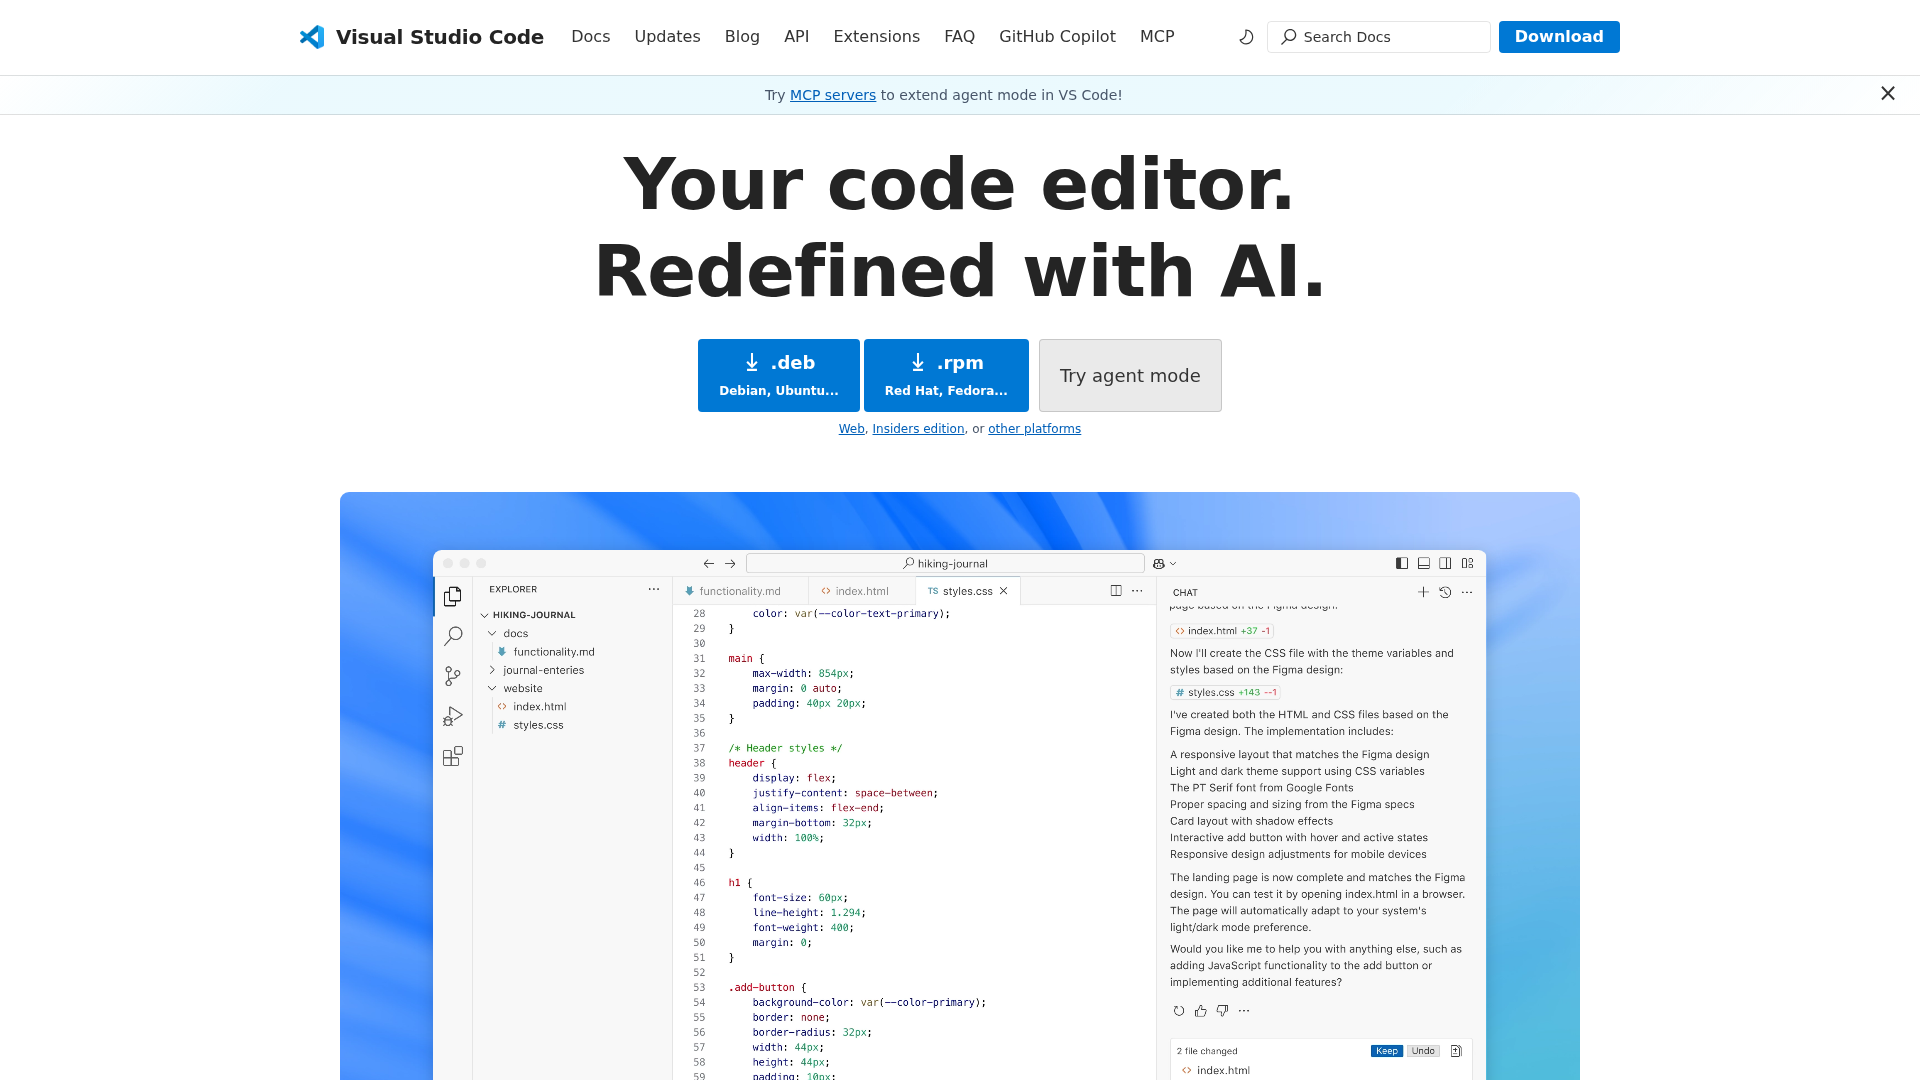This screenshot has height=1080, width=1920.
Task: Toggle dark theme with the moon icon
Action: coord(1246,37)
